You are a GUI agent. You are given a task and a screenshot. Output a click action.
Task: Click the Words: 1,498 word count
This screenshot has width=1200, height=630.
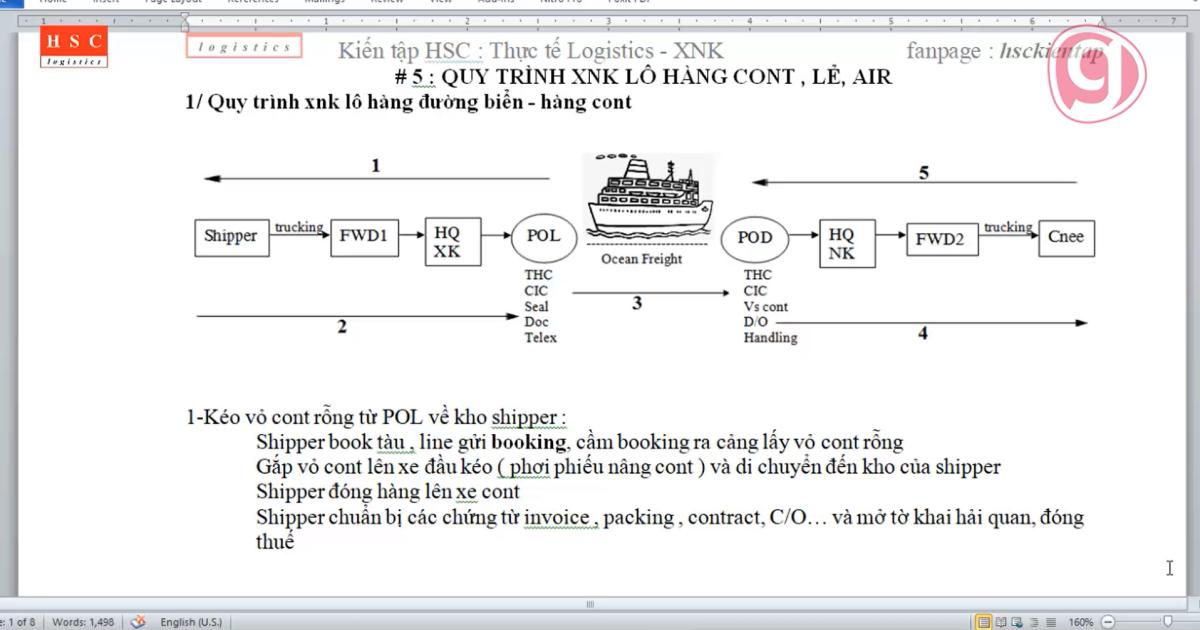coord(83,622)
